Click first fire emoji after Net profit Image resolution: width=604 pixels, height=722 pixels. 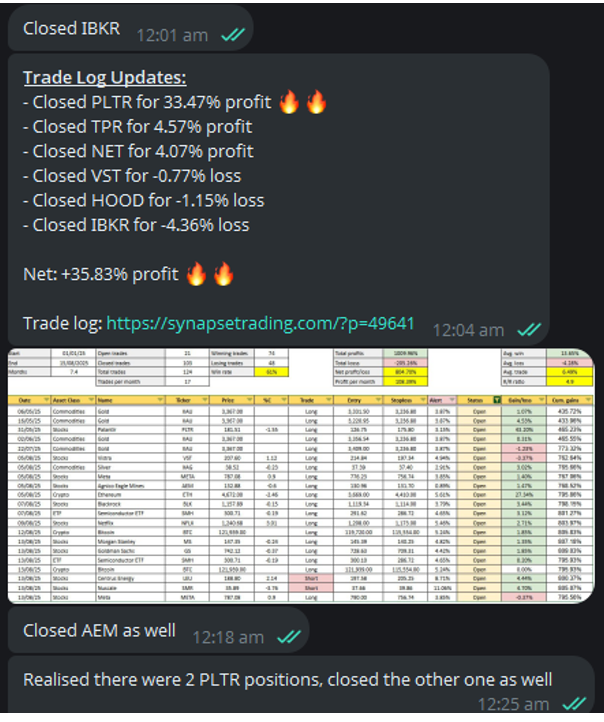197,274
